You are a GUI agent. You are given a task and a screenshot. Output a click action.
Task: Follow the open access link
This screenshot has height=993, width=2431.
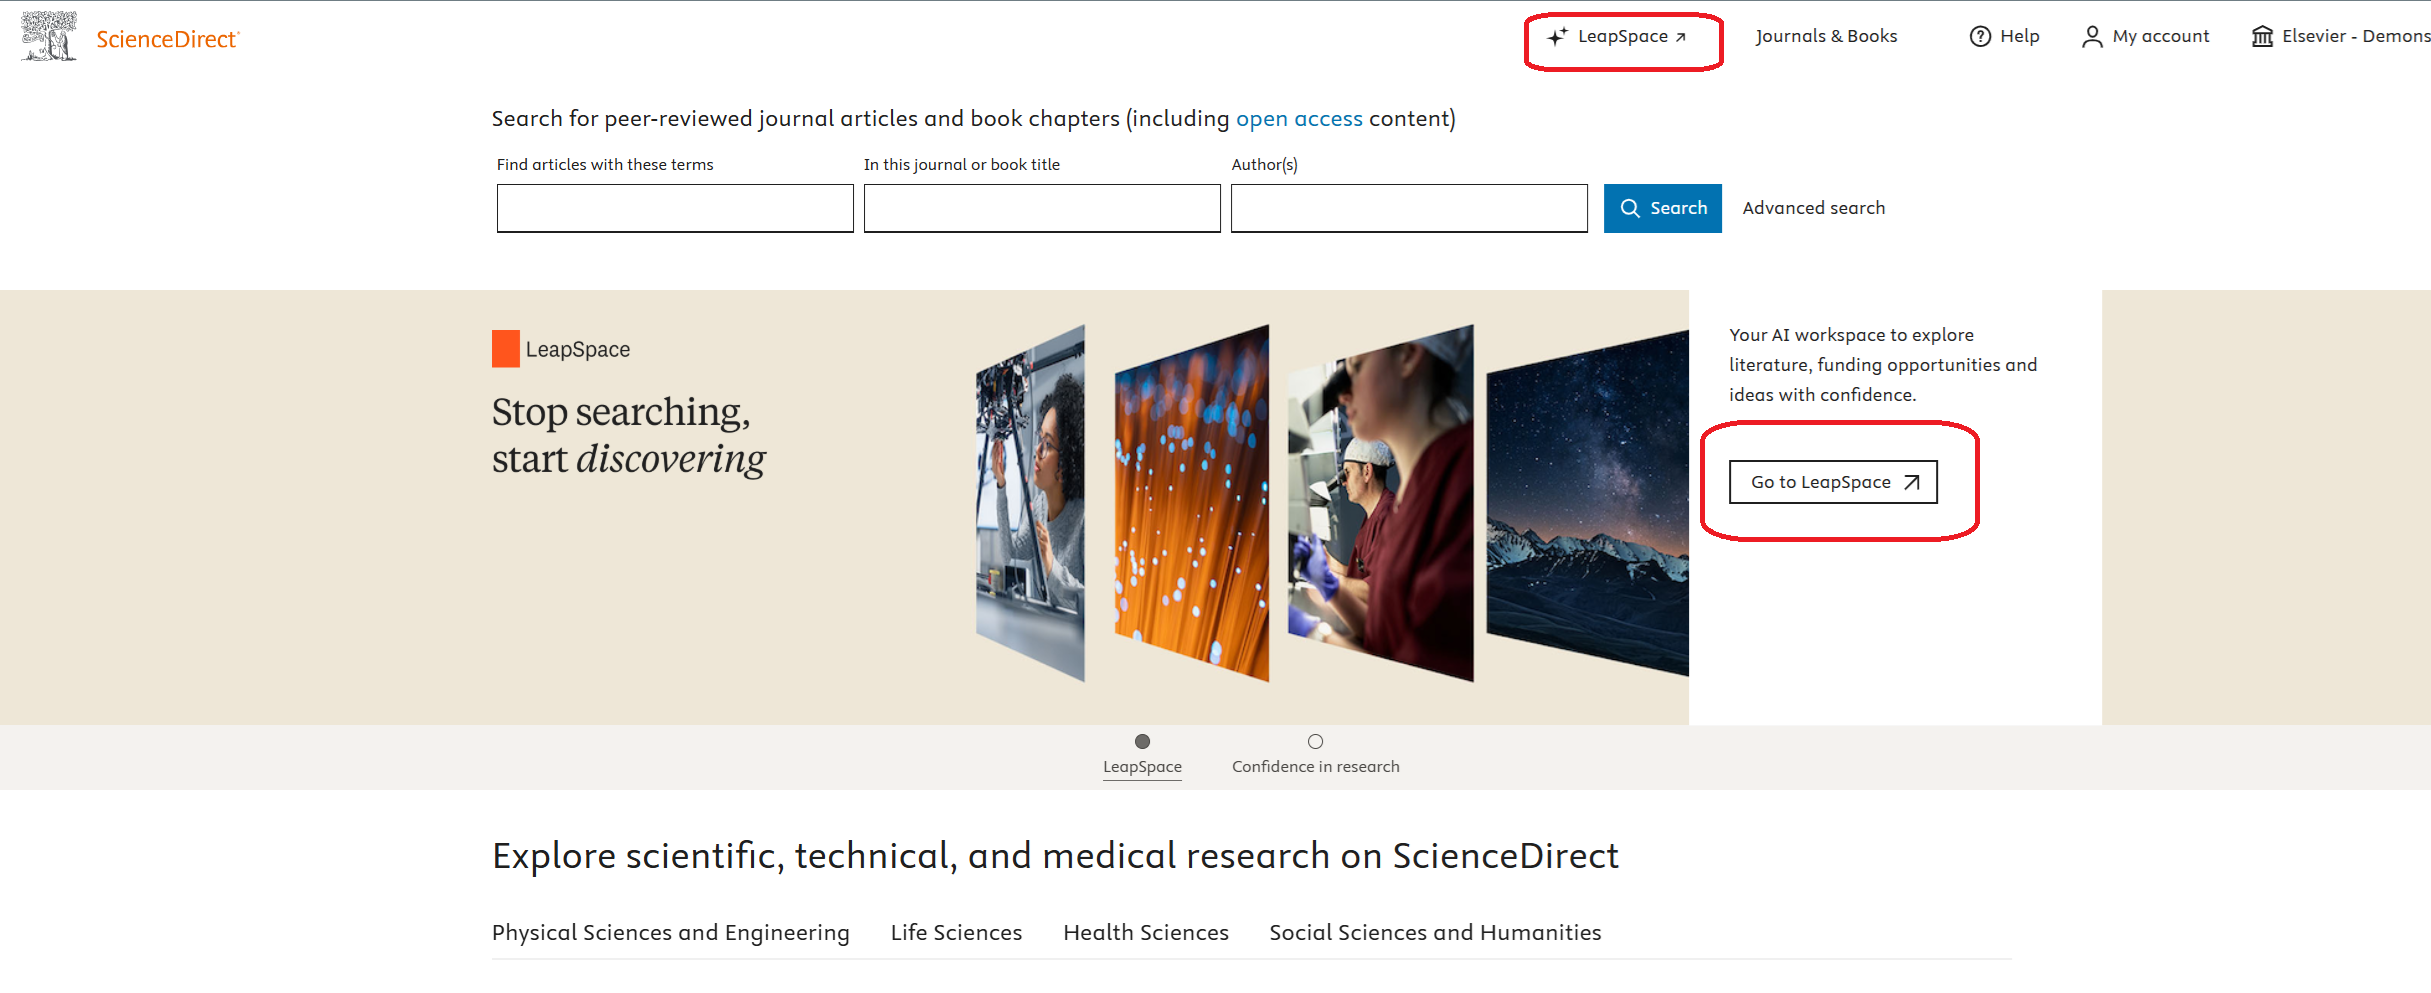point(1299,119)
